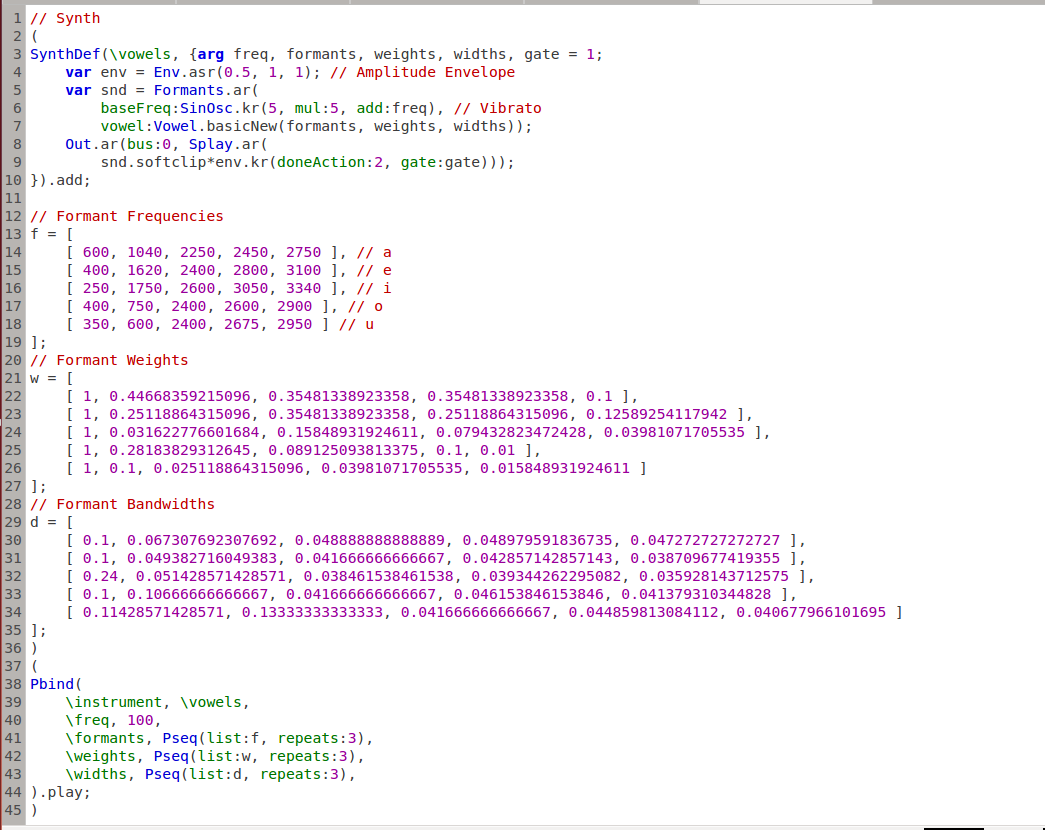This screenshot has width=1045, height=830.
Task: Click the '// Formant Weights' comment
Action: 109,360
